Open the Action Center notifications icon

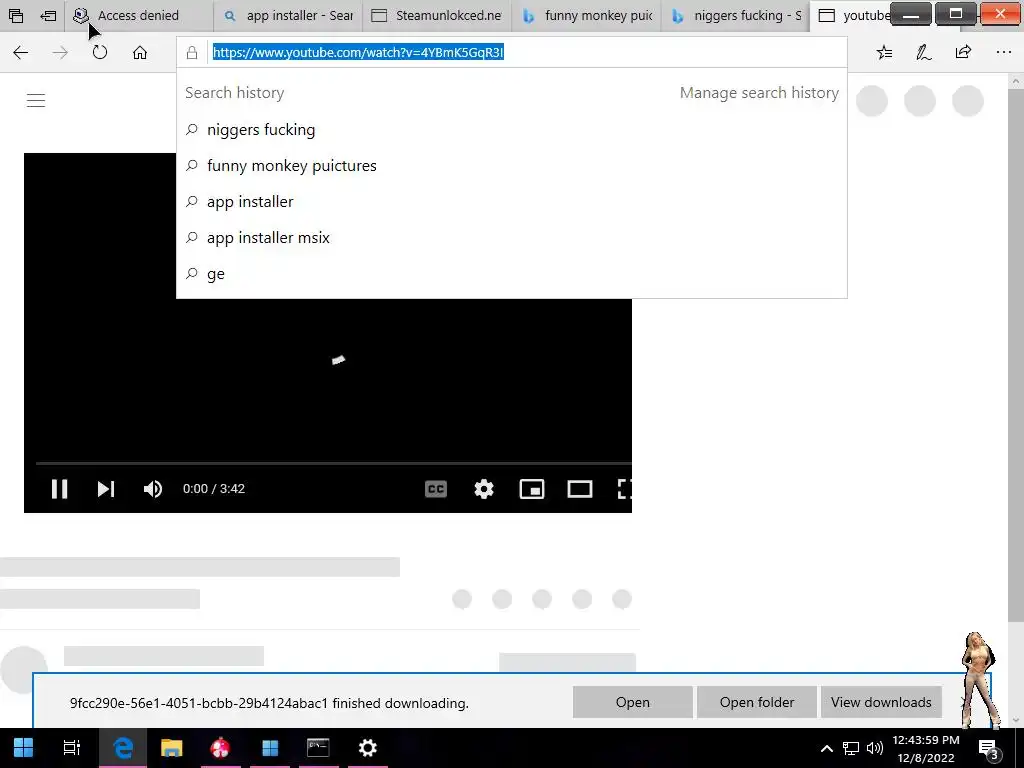(989, 748)
